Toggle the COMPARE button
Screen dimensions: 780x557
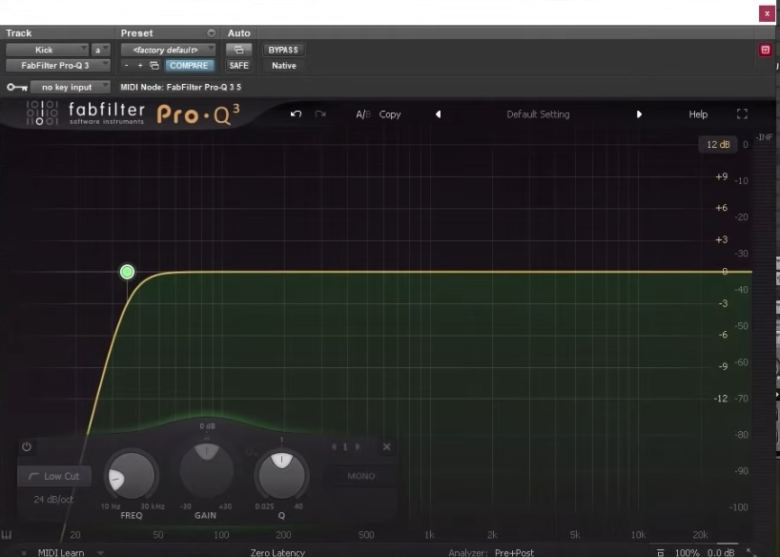(189, 66)
